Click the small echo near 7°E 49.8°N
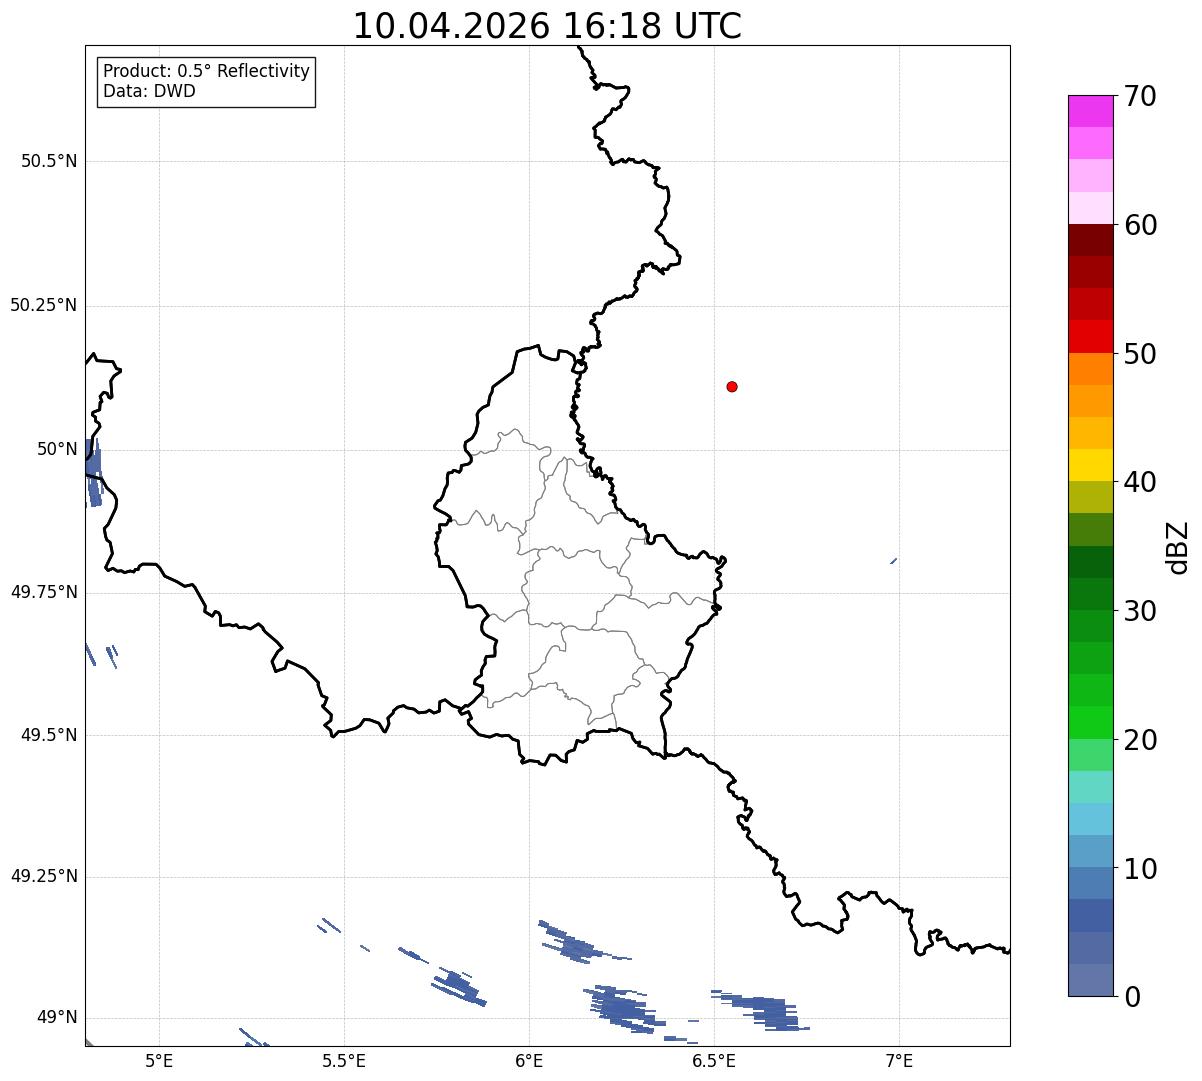Image resolution: width=1202 pixels, height=1081 pixels. pos(893,561)
